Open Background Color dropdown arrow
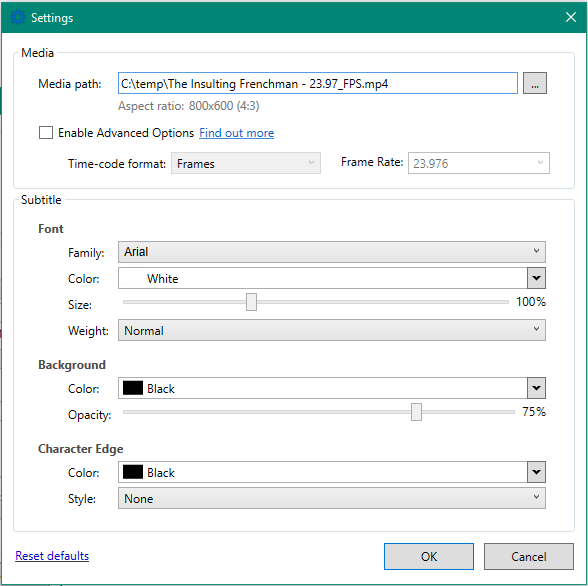This screenshot has width=588, height=586. [x=536, y=388]
